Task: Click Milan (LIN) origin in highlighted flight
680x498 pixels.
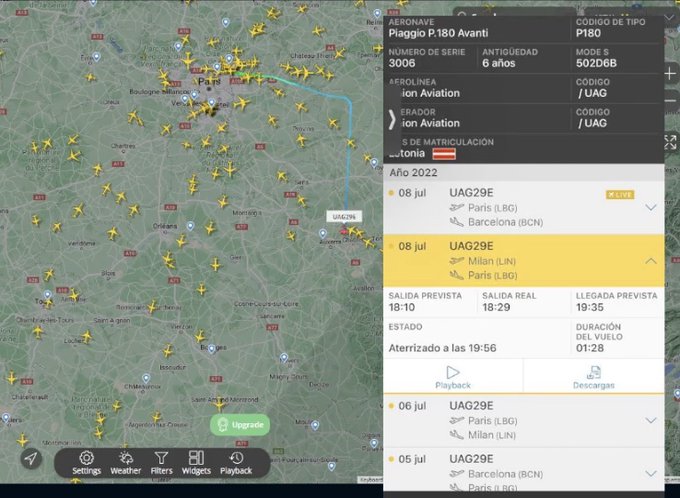Action: 492,261
